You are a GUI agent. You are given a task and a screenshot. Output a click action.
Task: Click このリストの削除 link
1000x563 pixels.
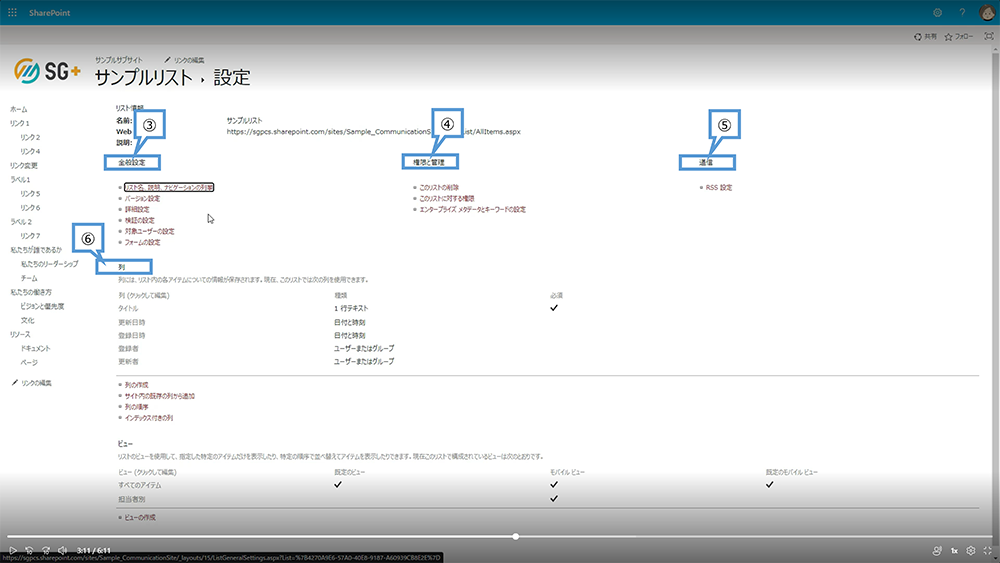(439, 187)
